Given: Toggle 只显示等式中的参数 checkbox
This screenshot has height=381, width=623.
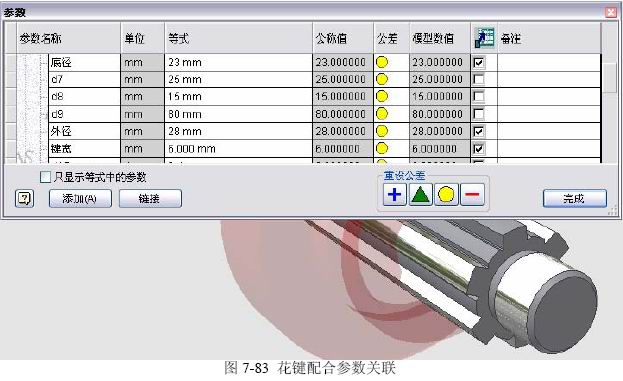Looking at the screenshot, I should click(x=45, y=177).
